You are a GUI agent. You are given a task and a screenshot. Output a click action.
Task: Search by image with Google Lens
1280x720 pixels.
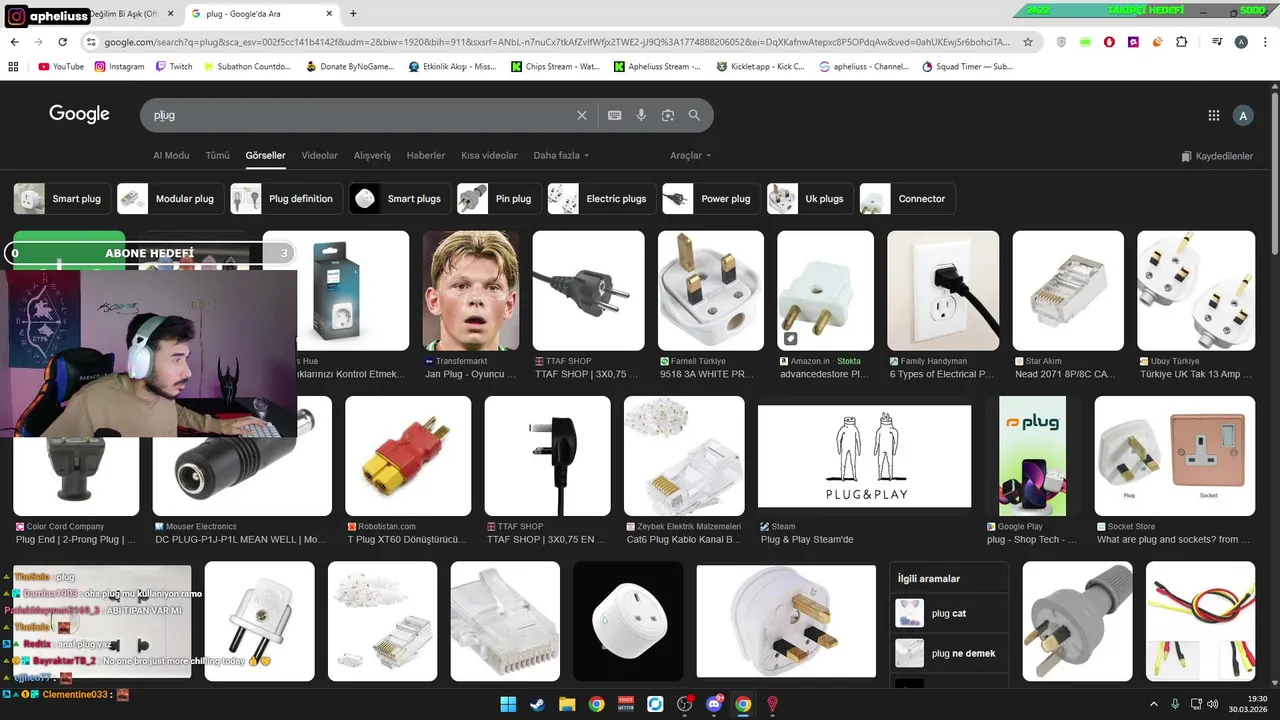[668, 115]
